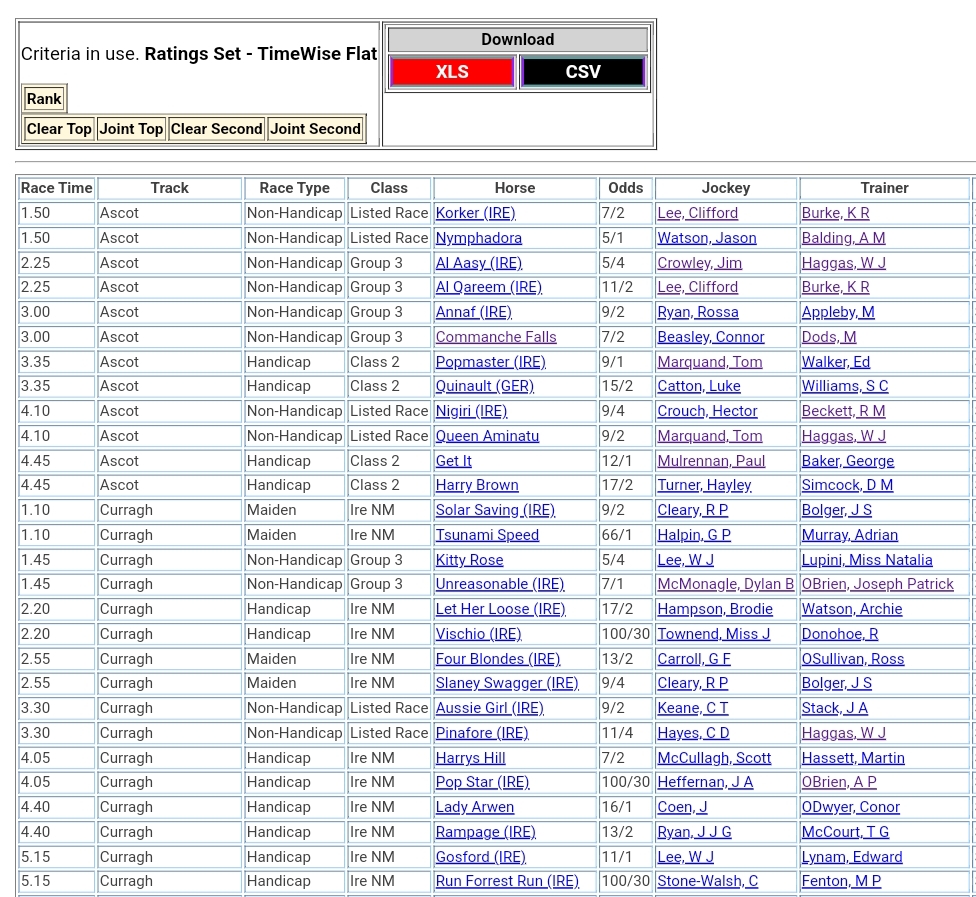Open jockey Marquand, Tom on Popmaster row
Screen dimensions: 976x897
(x=709, y=362)
